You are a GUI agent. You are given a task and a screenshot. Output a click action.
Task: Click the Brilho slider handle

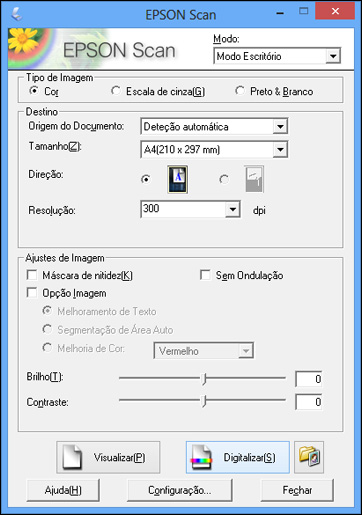(204, 379)
